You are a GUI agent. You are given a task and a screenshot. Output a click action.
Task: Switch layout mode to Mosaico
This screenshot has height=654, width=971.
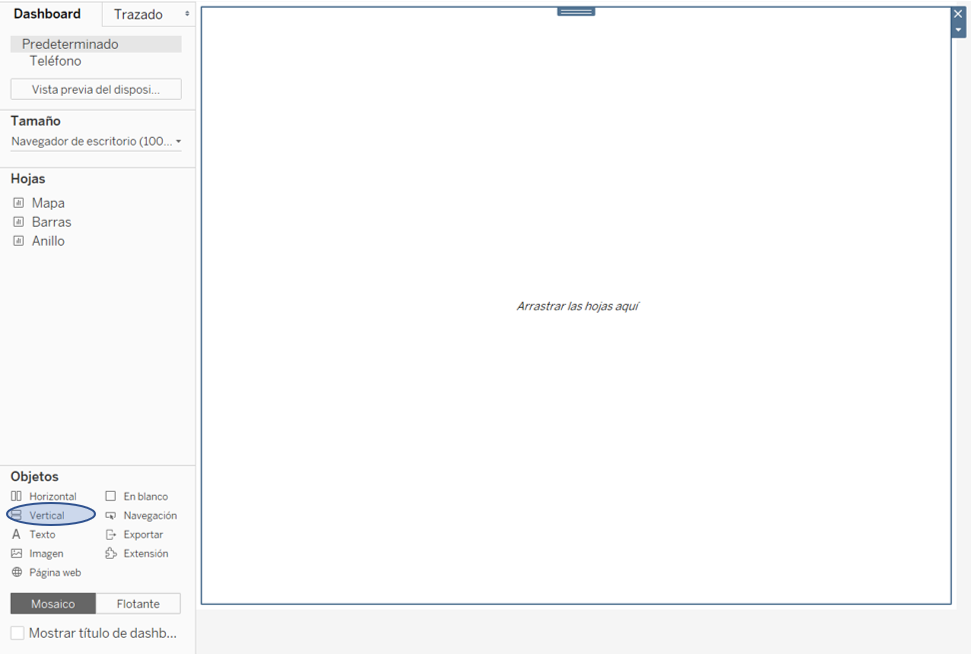click(x=53, y=604)
